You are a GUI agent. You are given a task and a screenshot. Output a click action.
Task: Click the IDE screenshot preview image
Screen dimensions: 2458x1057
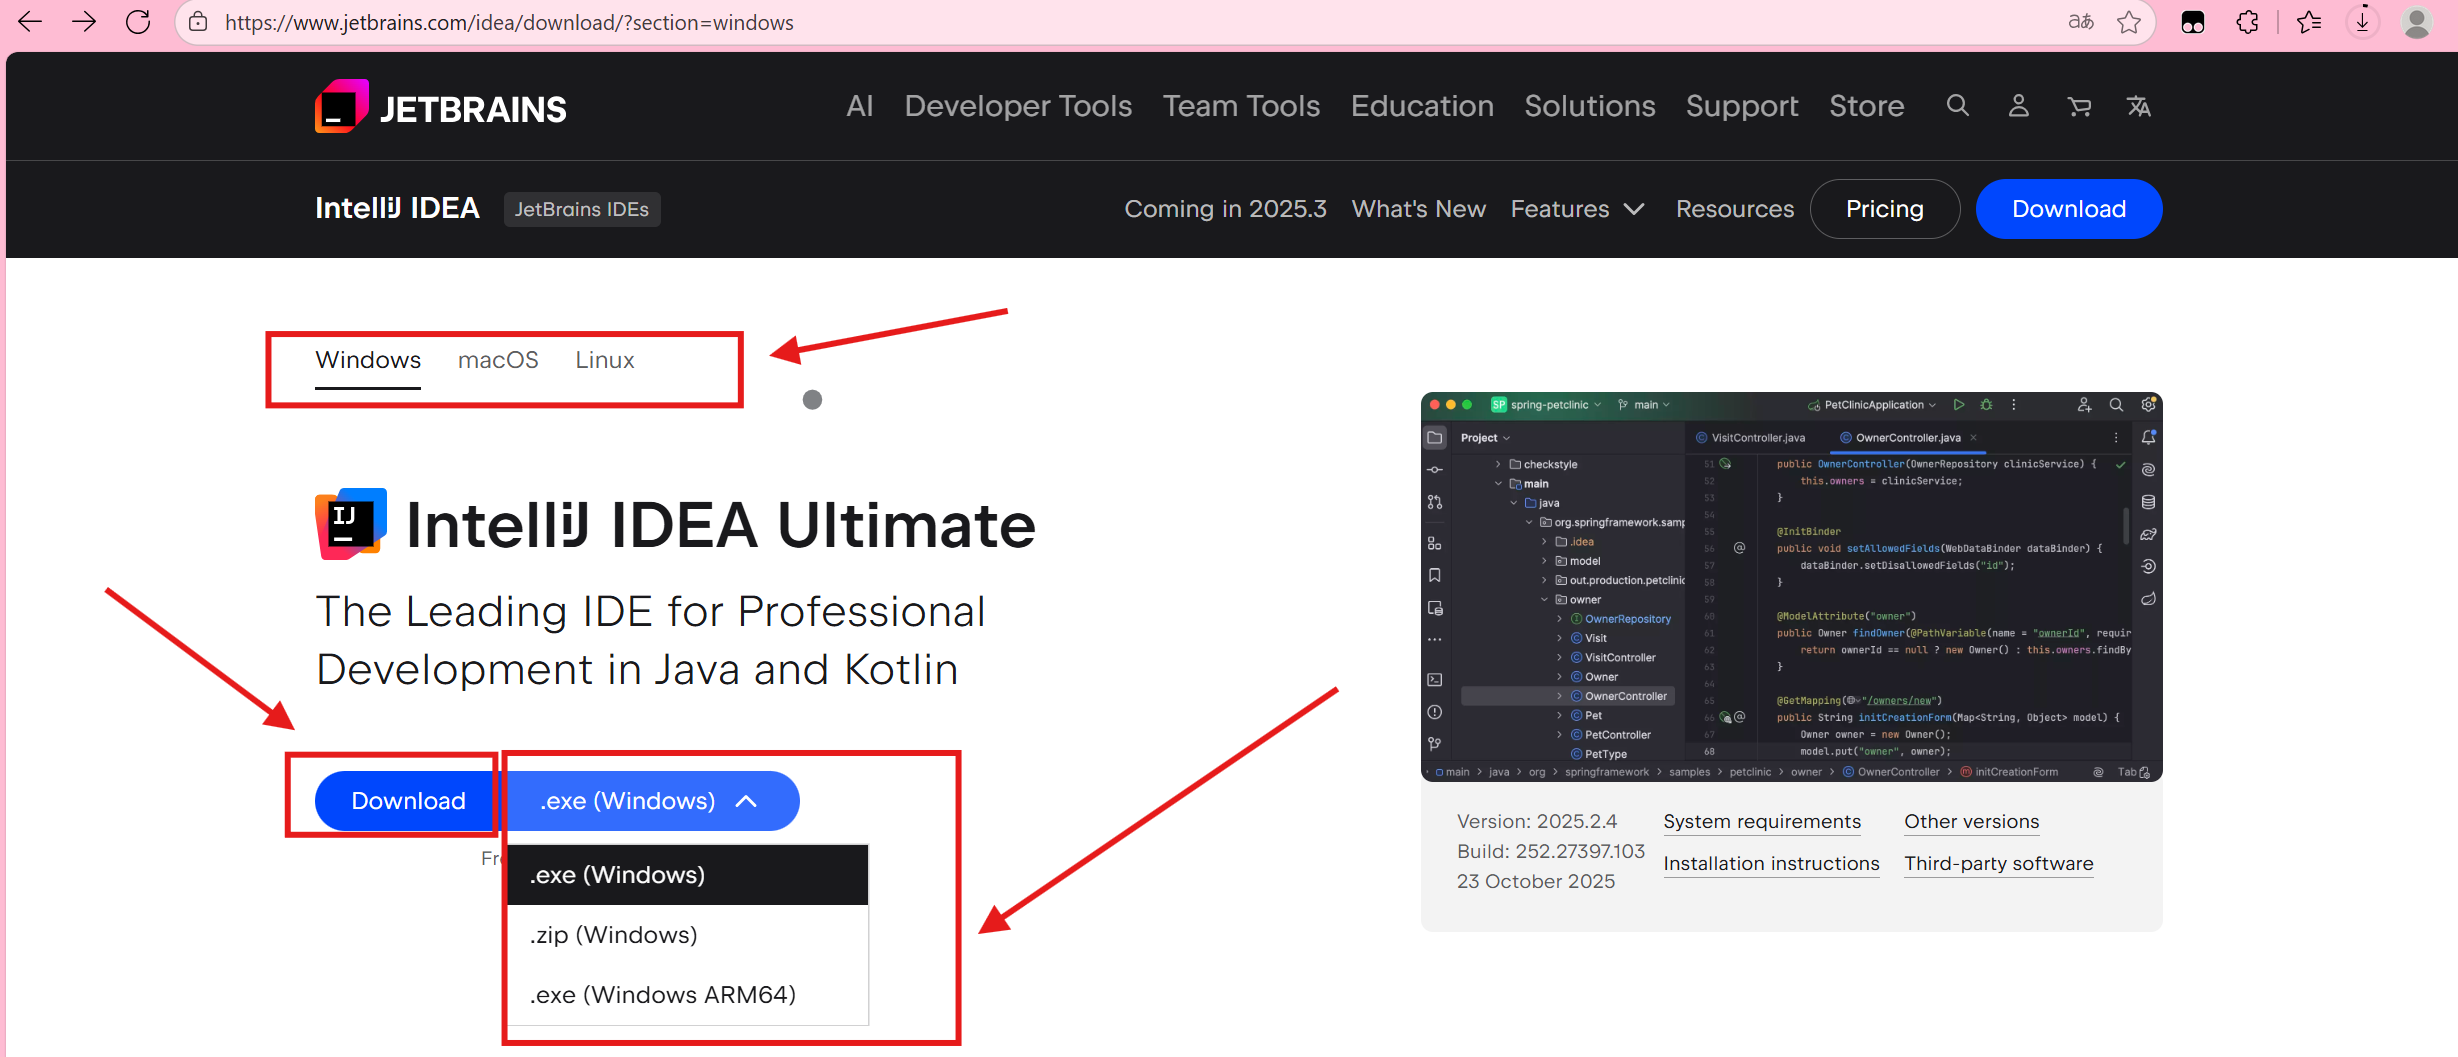pyautogui.click(x=1791, y=587)
